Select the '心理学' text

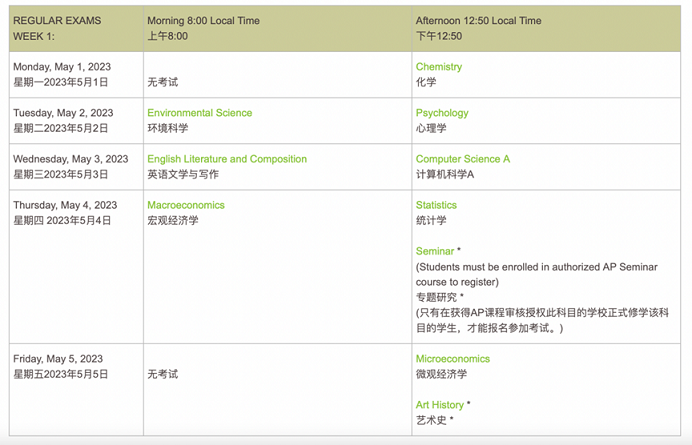[431, 128]
